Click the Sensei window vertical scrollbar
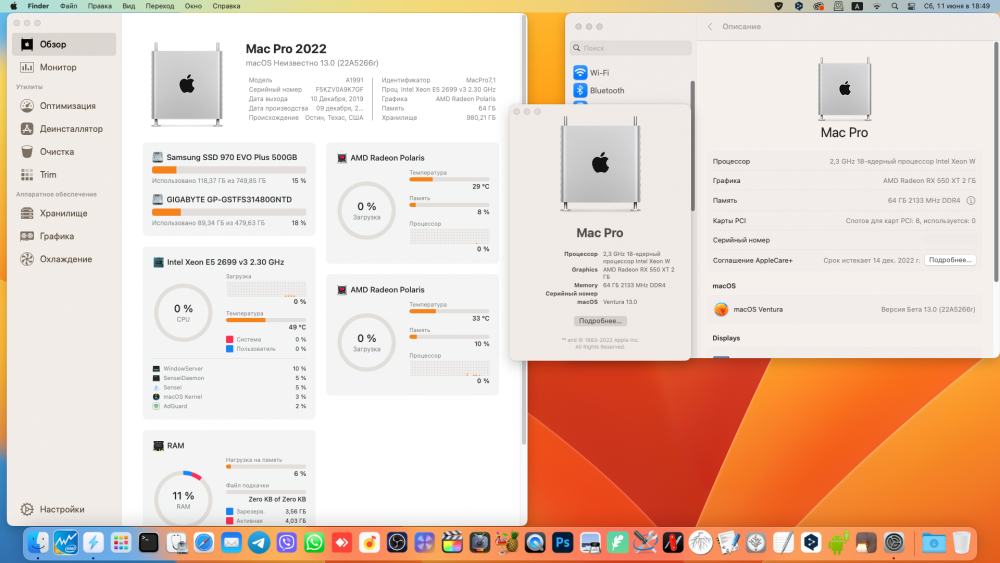Image resolution: width=1000 pixels, height=563 pixels. pos(524,230)
